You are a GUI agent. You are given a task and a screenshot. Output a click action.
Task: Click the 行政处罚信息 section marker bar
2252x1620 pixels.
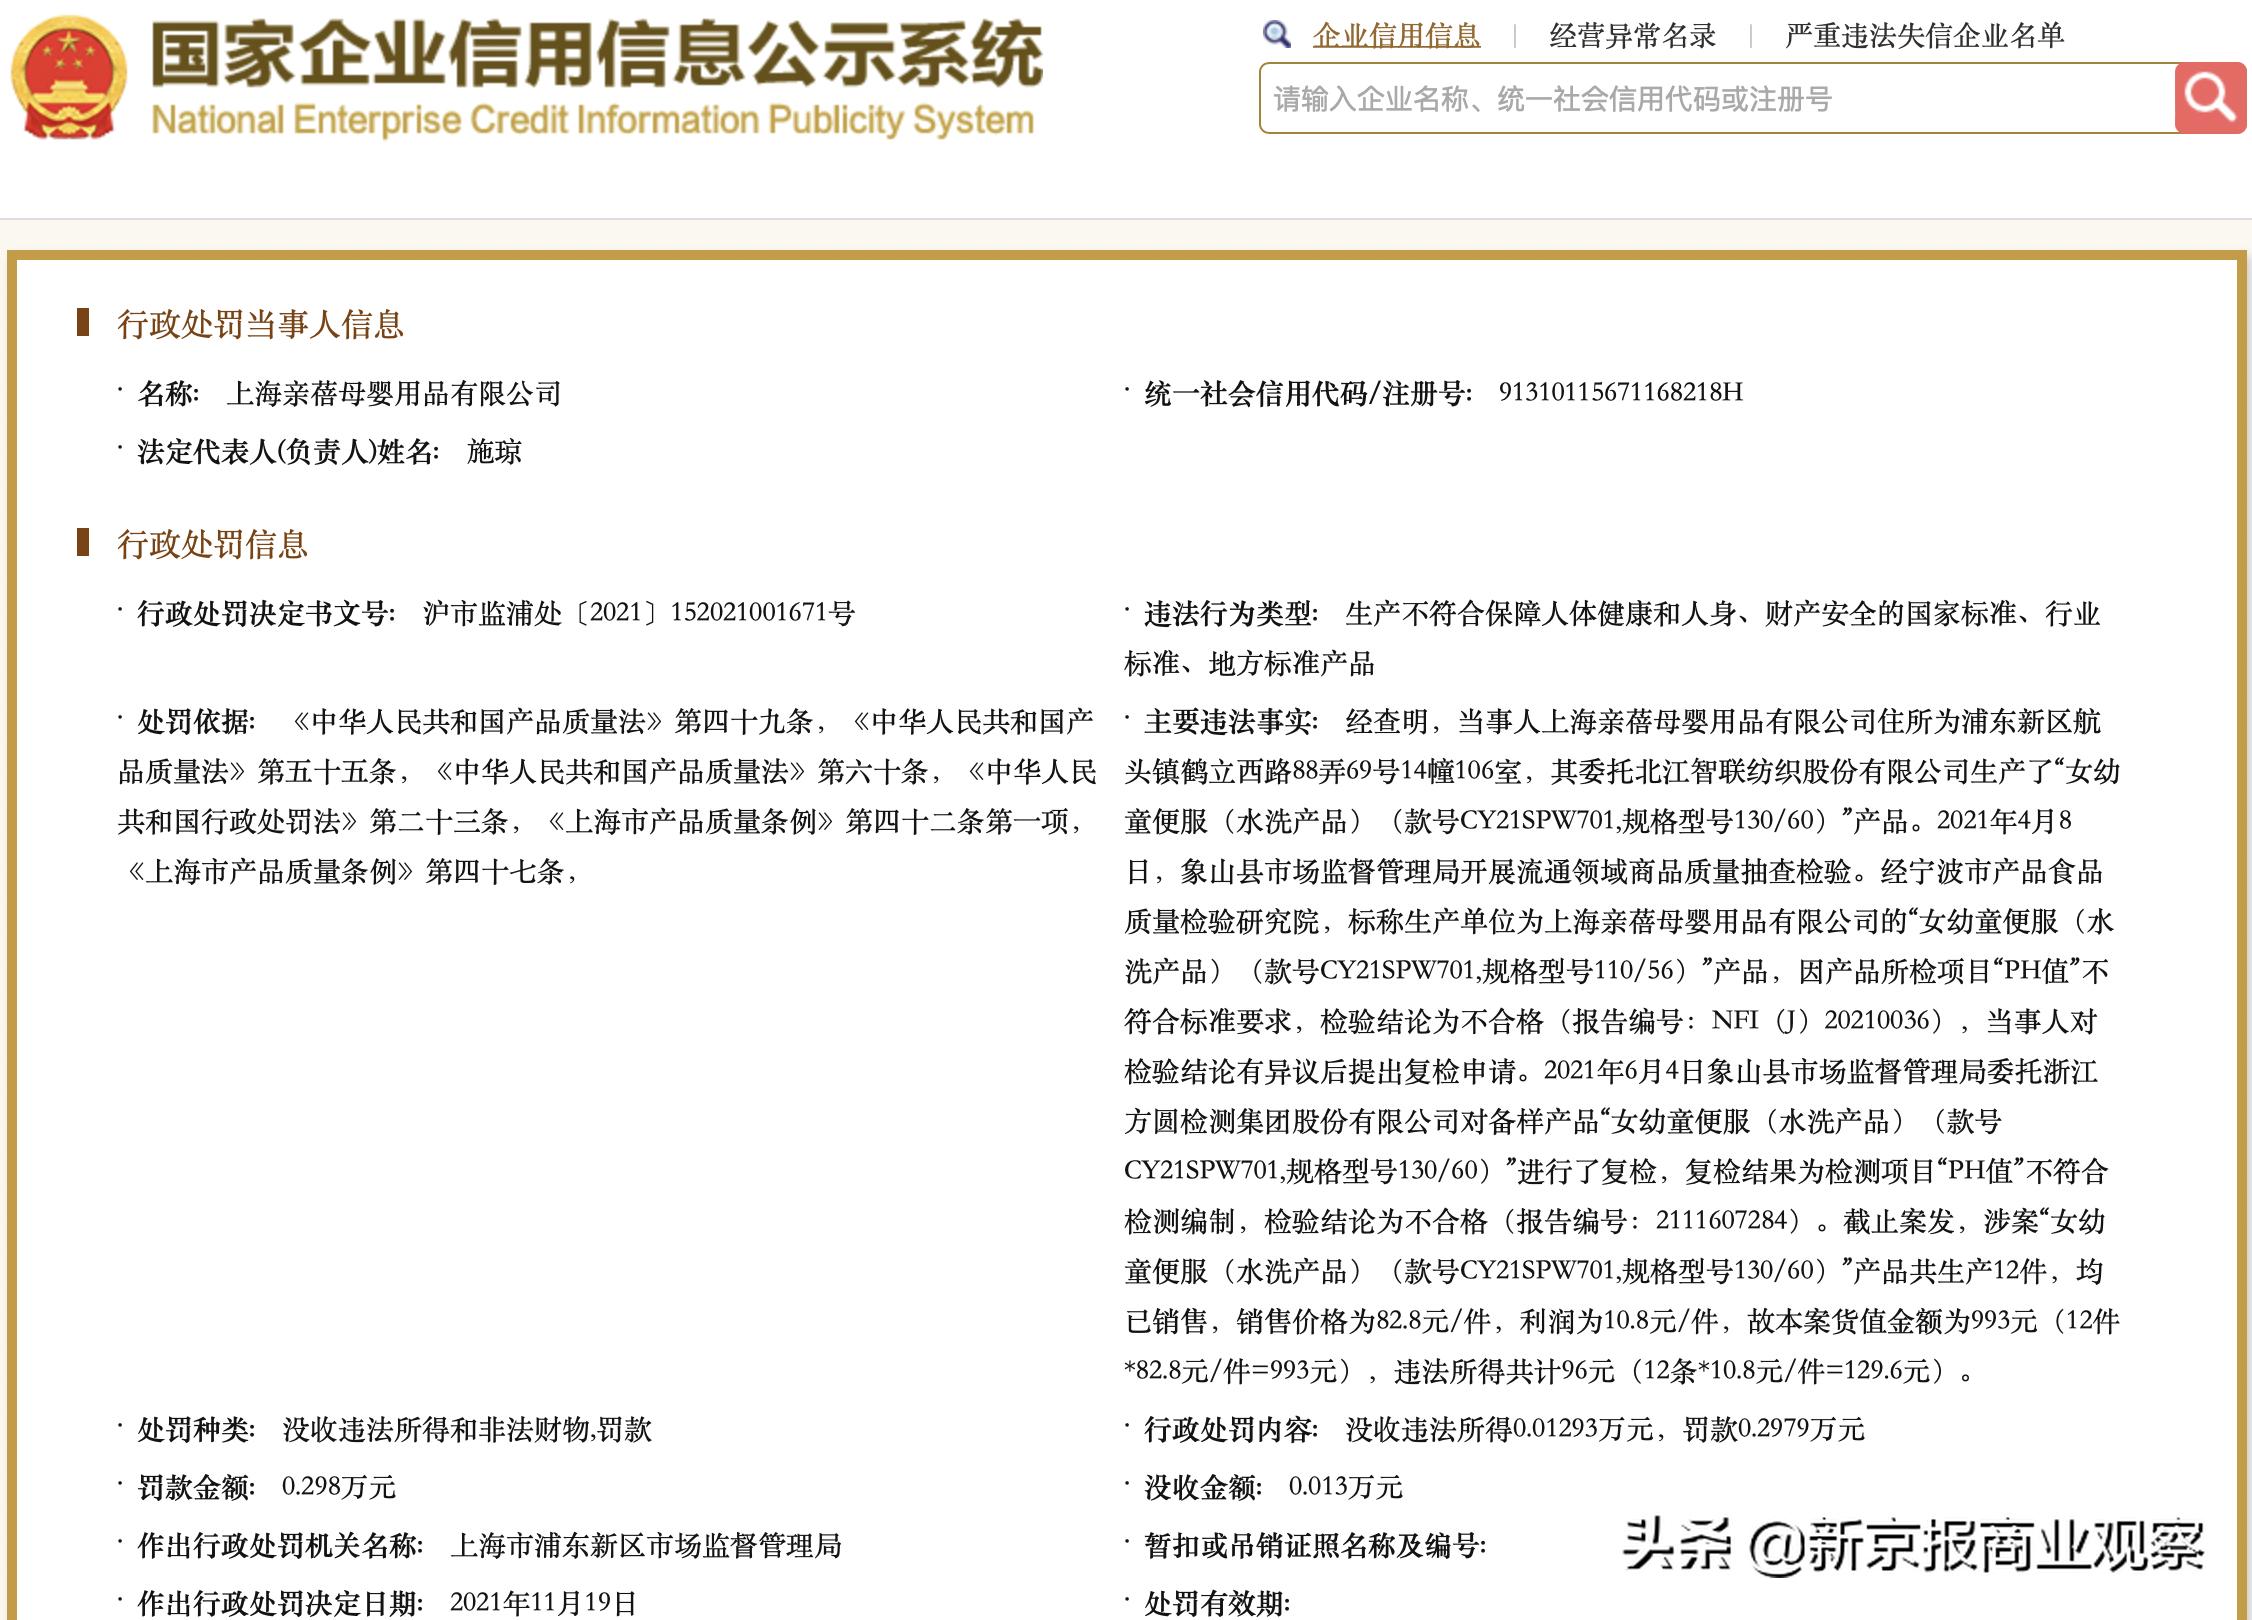click(x=85, y=542)
